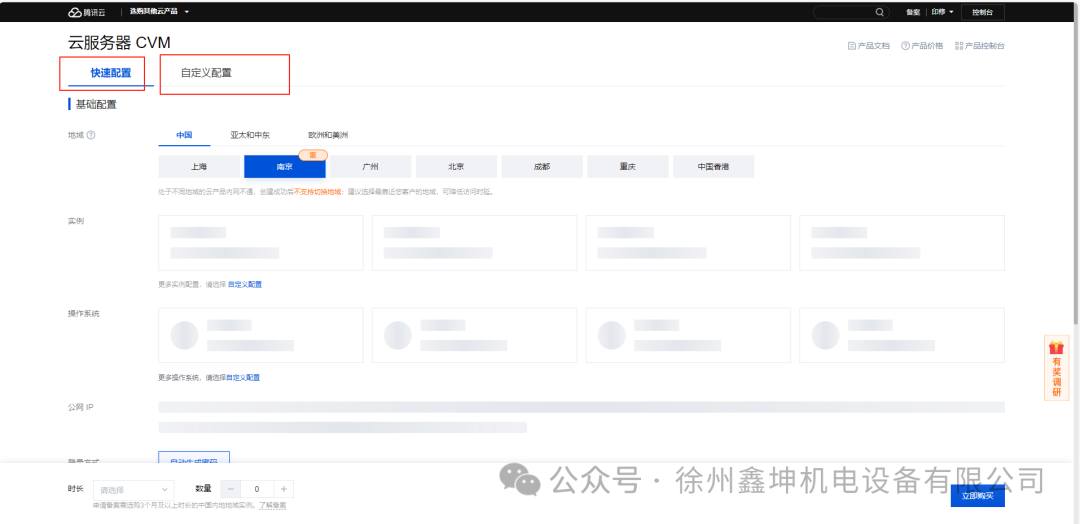Viewport: 1080px width, 524px height.
Task: Click the 立即购买 button
Action: click(x=977, y=496)
